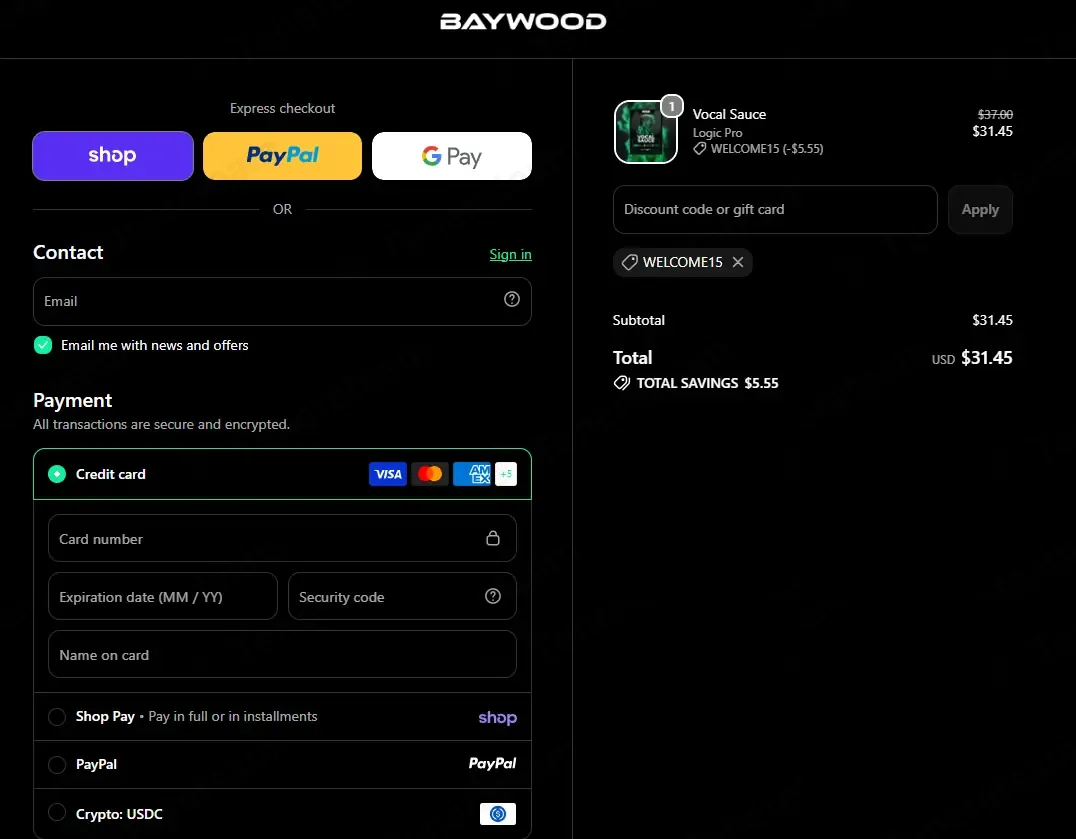1076x839 pixels.
Task: Pay with the purple Shop express button
Action: [x=113, y=156]
